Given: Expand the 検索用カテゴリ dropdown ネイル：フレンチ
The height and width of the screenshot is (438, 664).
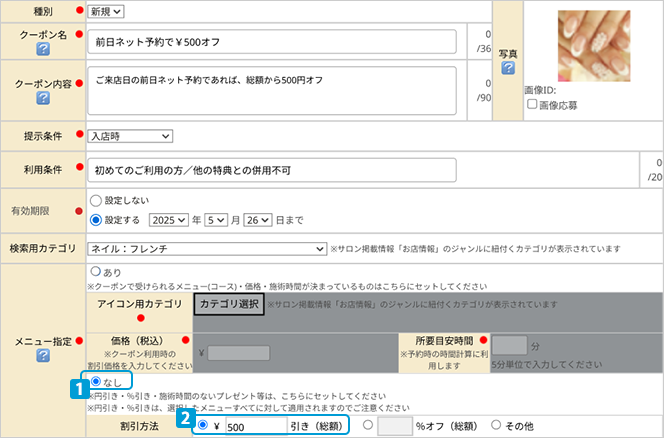Looking at the screenshot, I should click(x=200, y=248).
